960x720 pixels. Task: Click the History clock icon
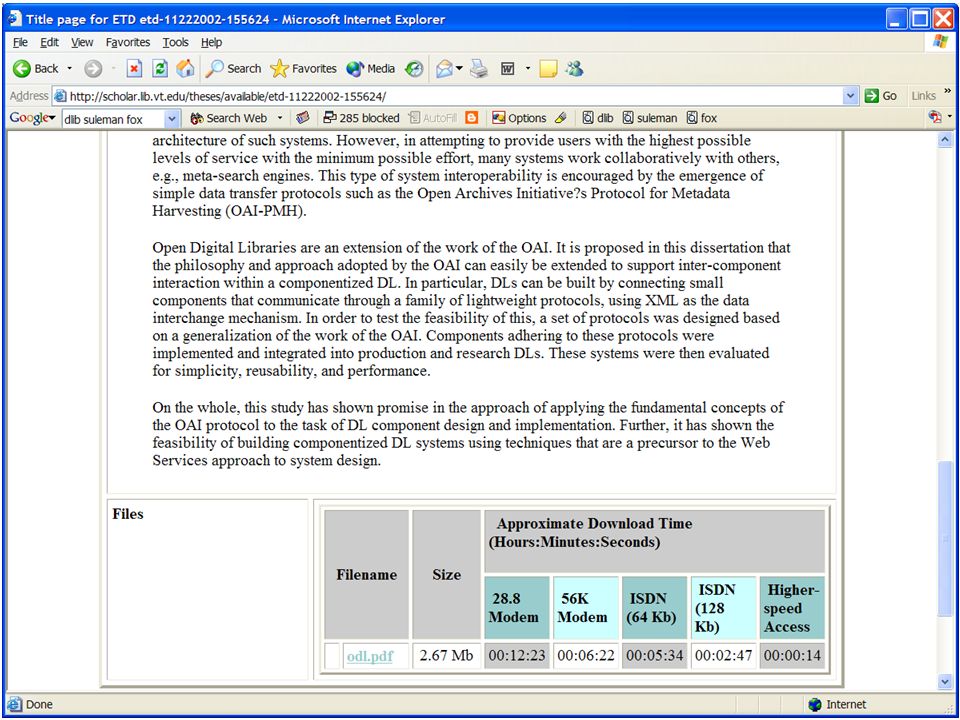pos(414,69)
